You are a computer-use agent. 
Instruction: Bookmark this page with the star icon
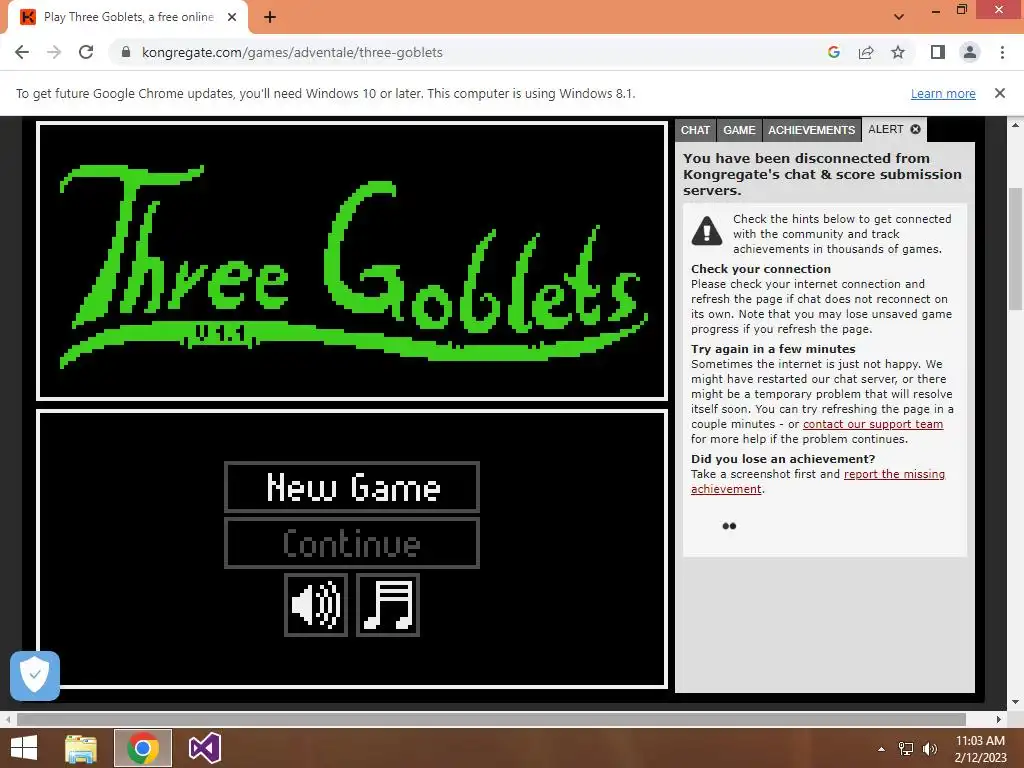[x=898, y=52]
